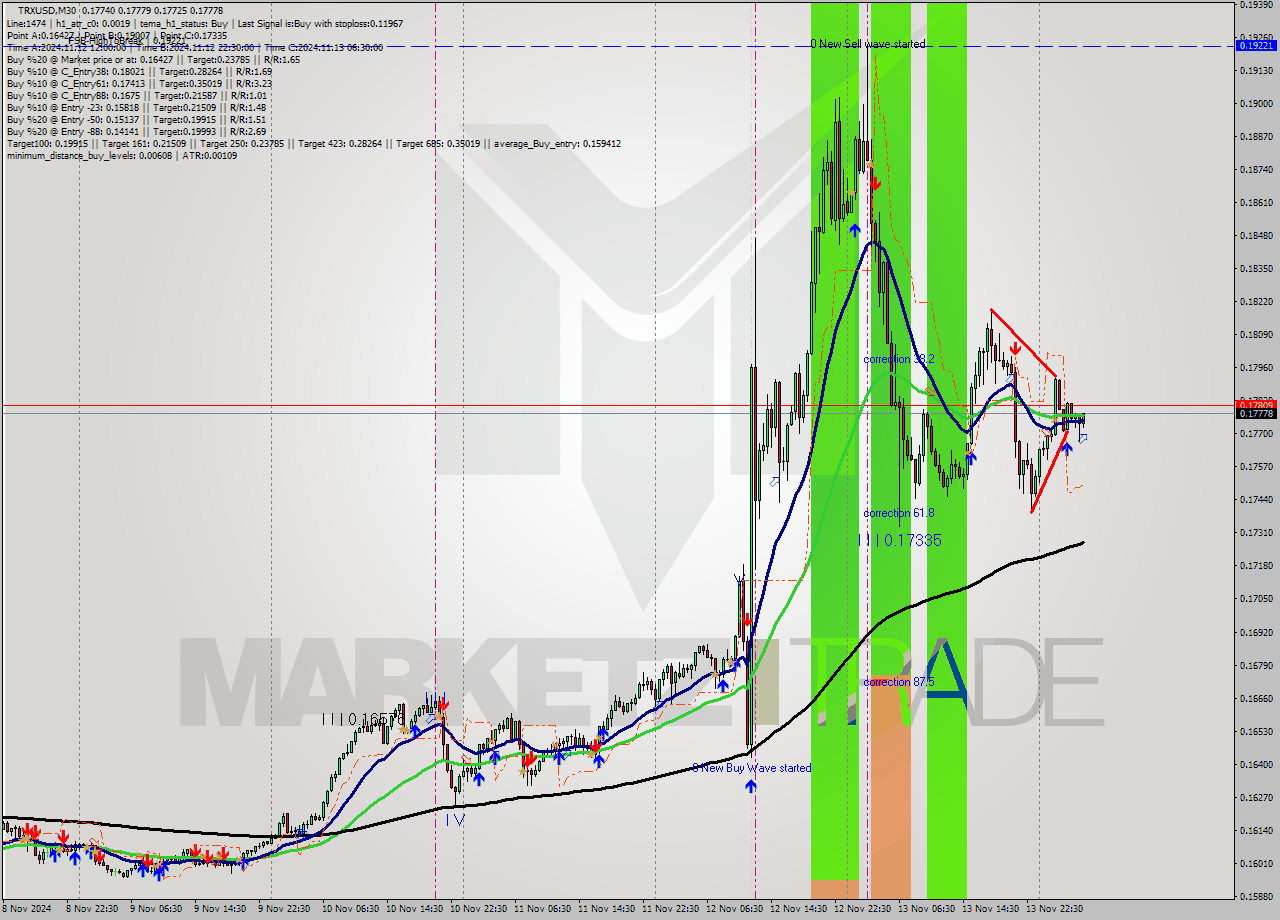Click the 'Buy %10 @ C_Entry61' line
The width and height of the screenshot is (1280, 920).
pyautogui.click(x=139, y=83)
